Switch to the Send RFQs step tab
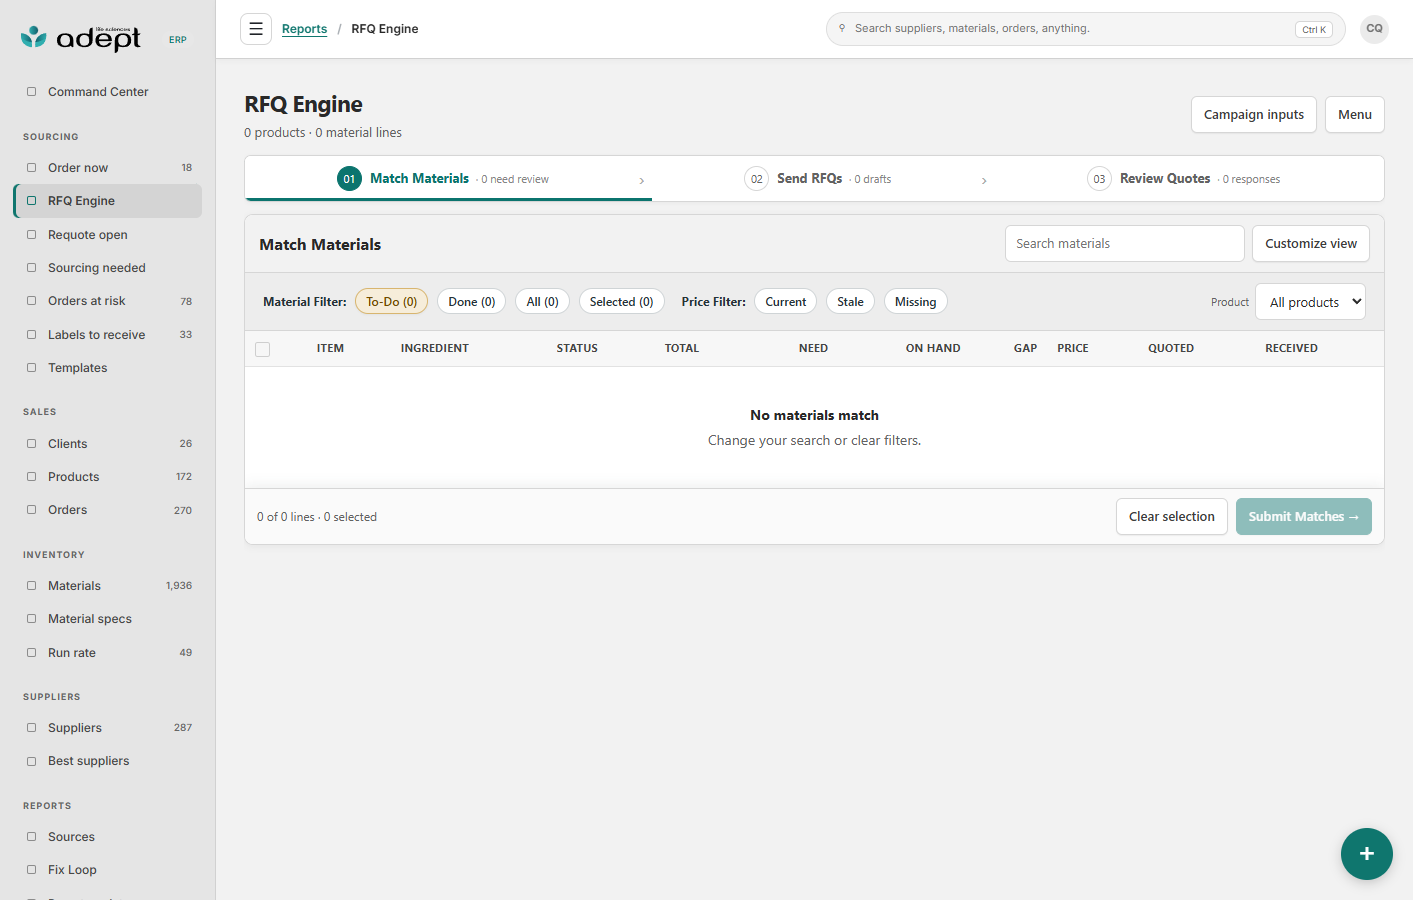1413x900 pixels. tap(823, 179)
